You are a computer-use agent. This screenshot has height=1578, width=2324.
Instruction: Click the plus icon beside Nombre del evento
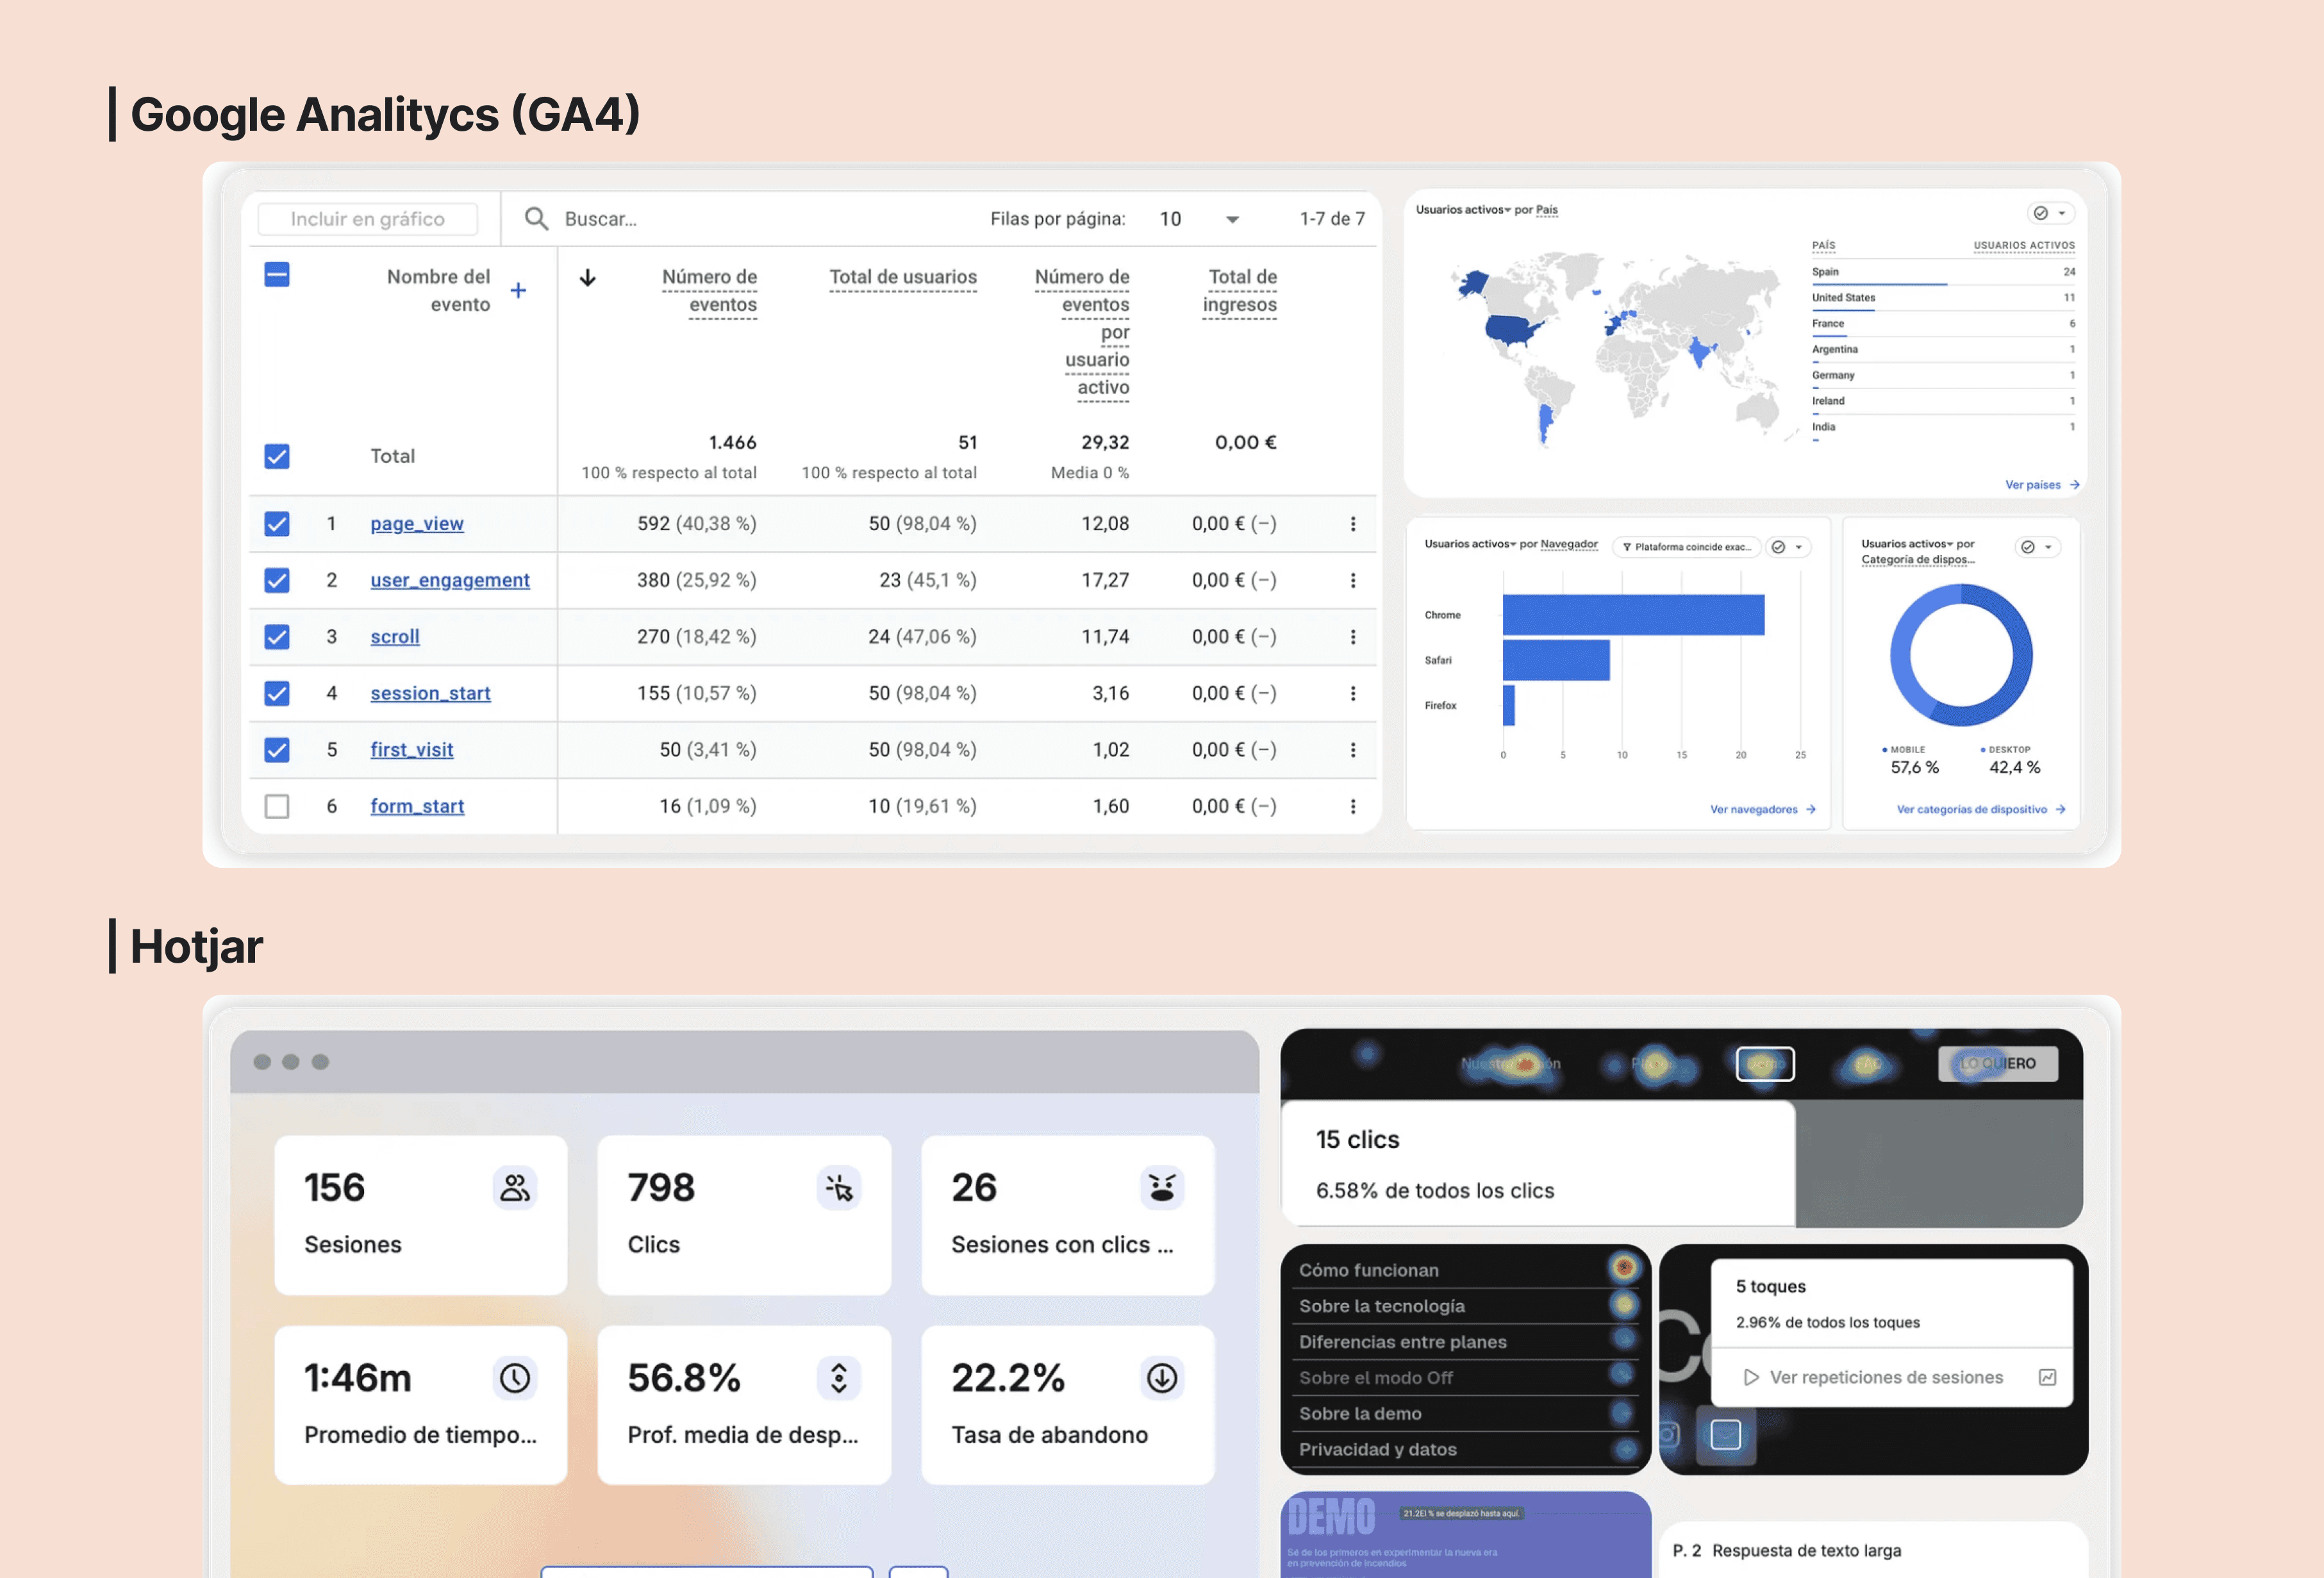pos(518,290)
